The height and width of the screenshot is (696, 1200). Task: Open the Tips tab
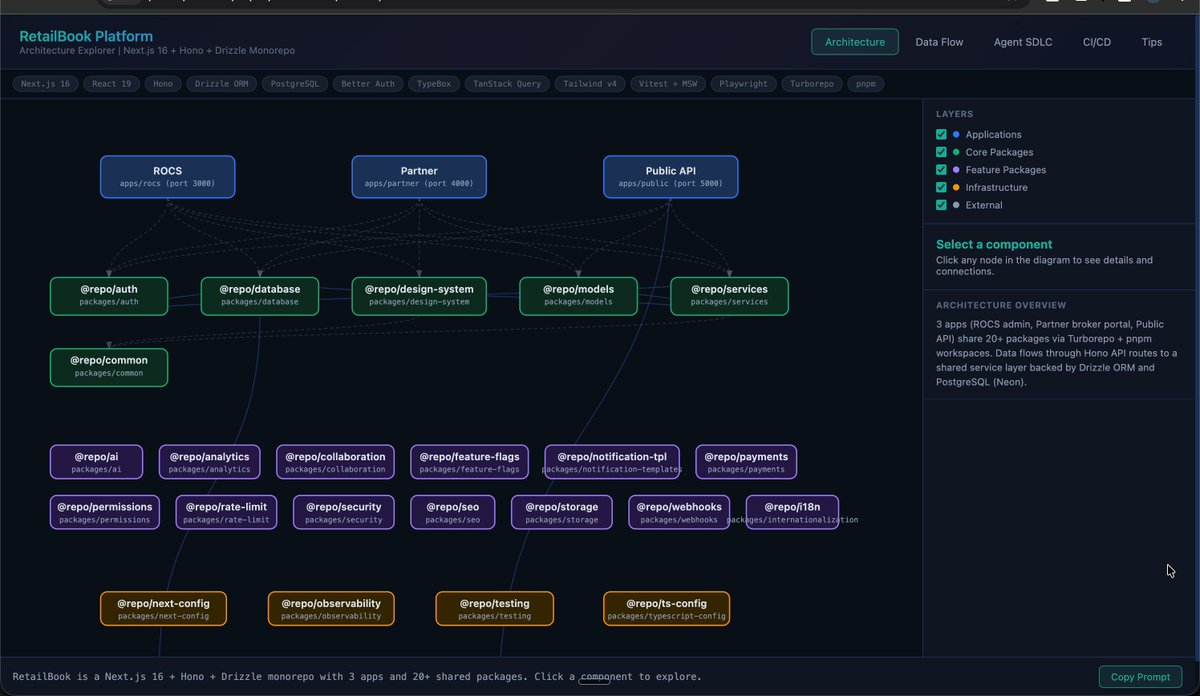point(1152,42)
